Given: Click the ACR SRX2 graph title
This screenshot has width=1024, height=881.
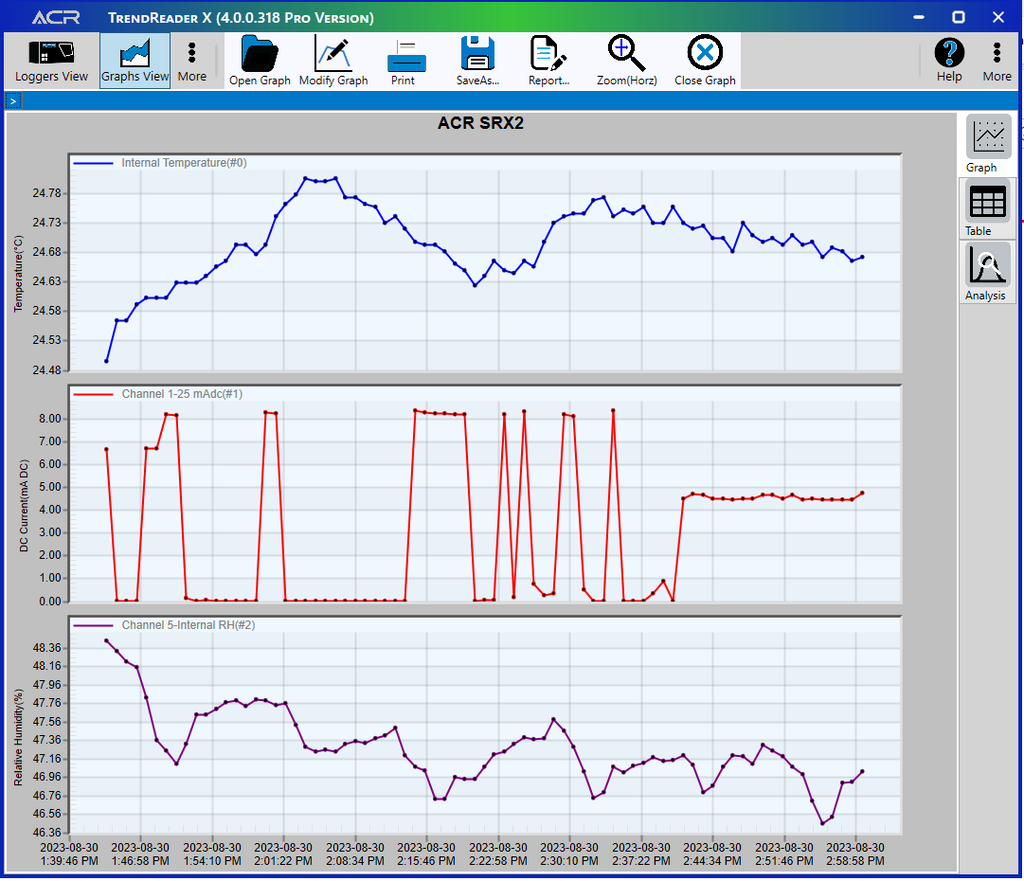Looking at the screenshot, I should 480,124.
